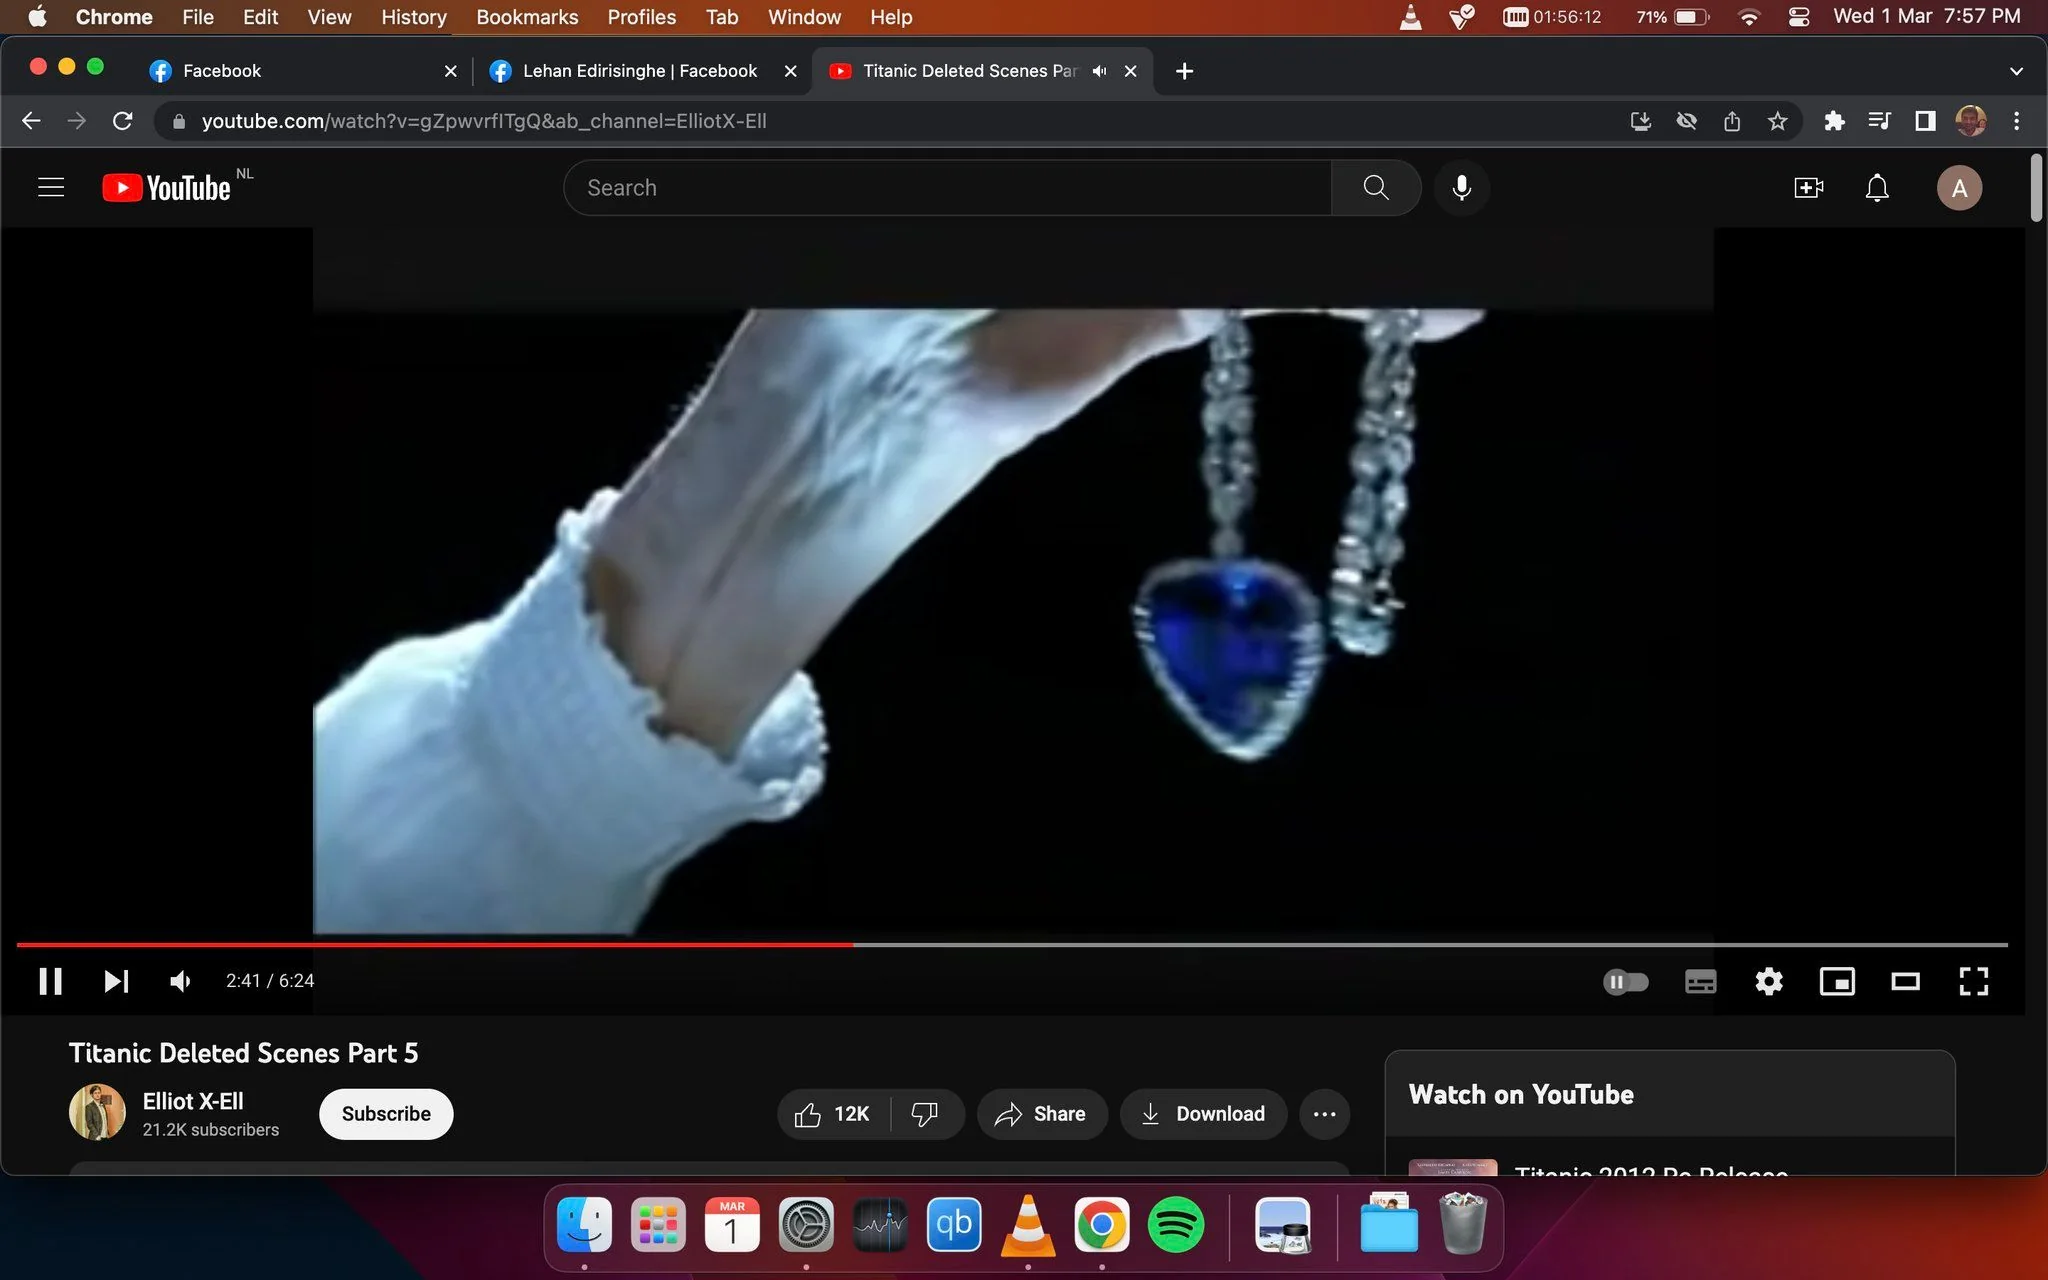Viewport: 2048px width, 1280px height.
Task: Click the search magnifier button
Action: pos(1376,188)
